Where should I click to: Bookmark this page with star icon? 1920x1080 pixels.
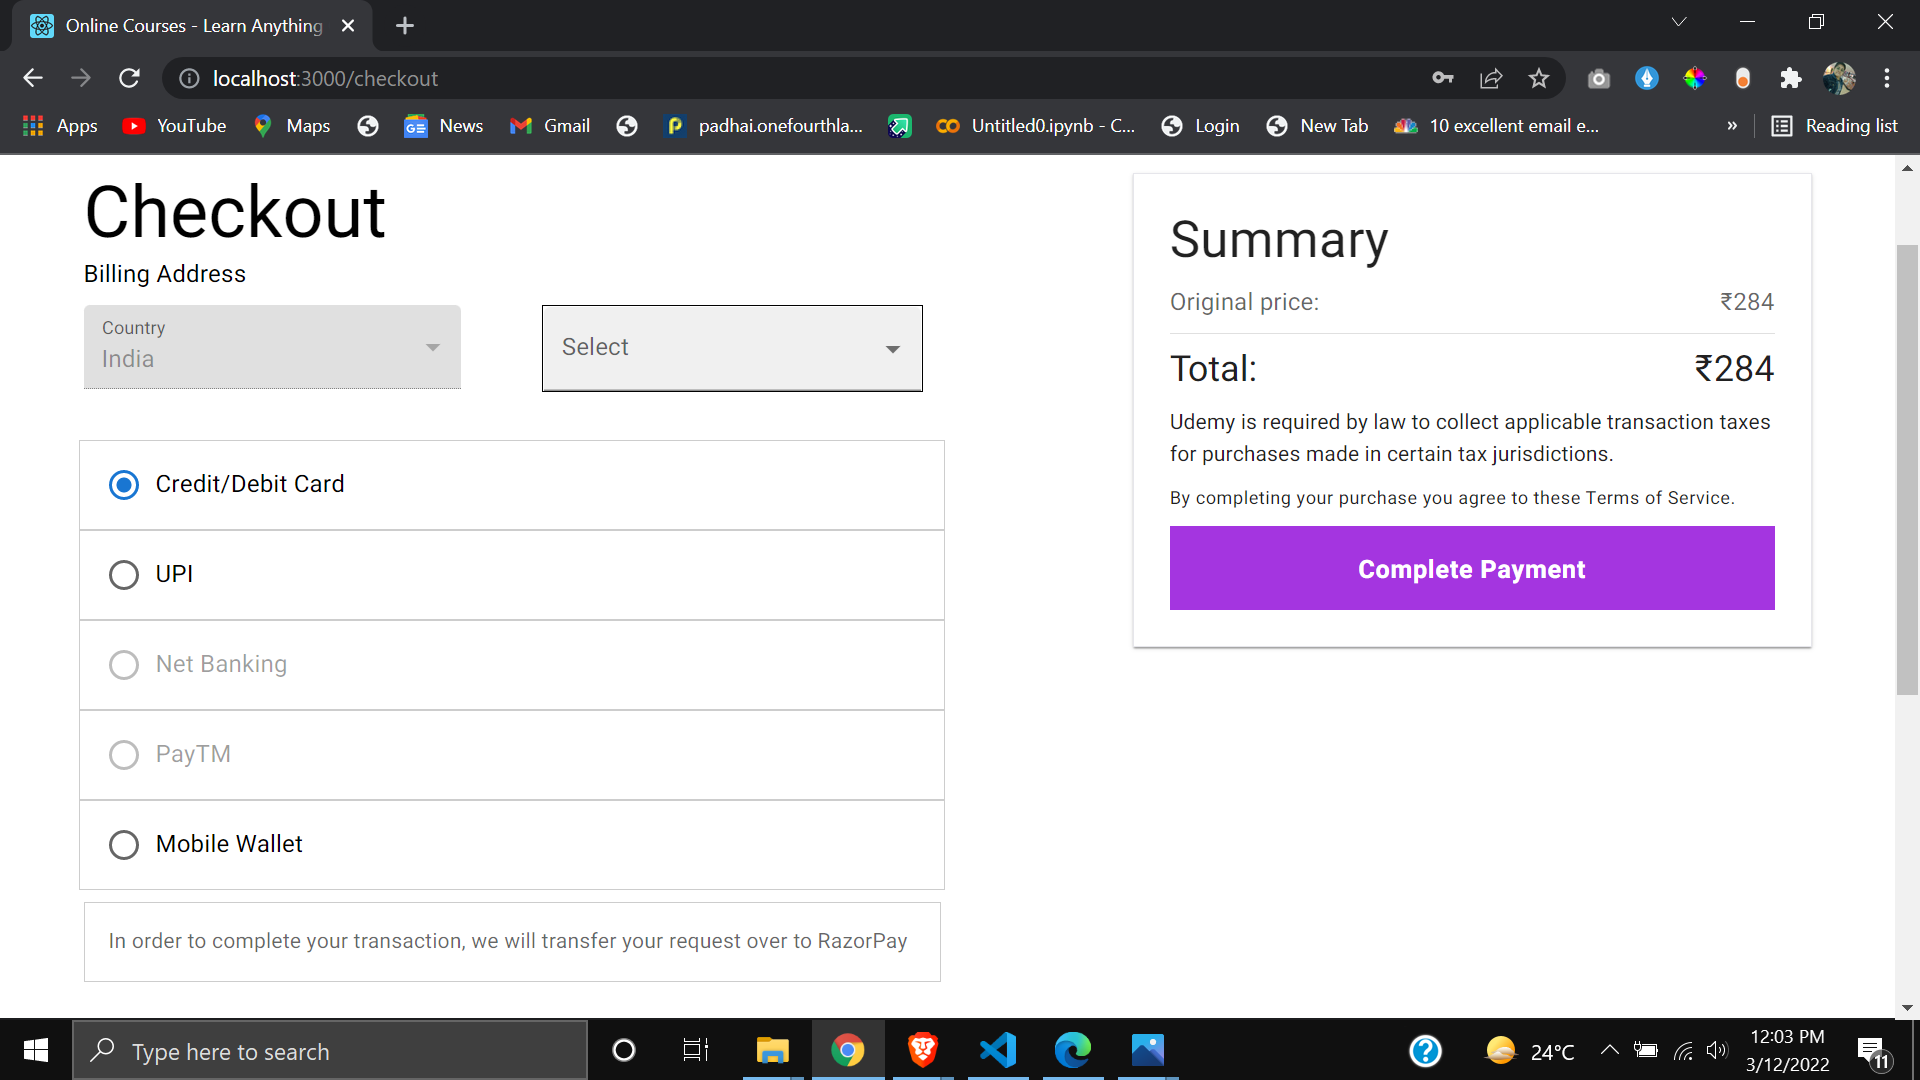[1539, 78]
